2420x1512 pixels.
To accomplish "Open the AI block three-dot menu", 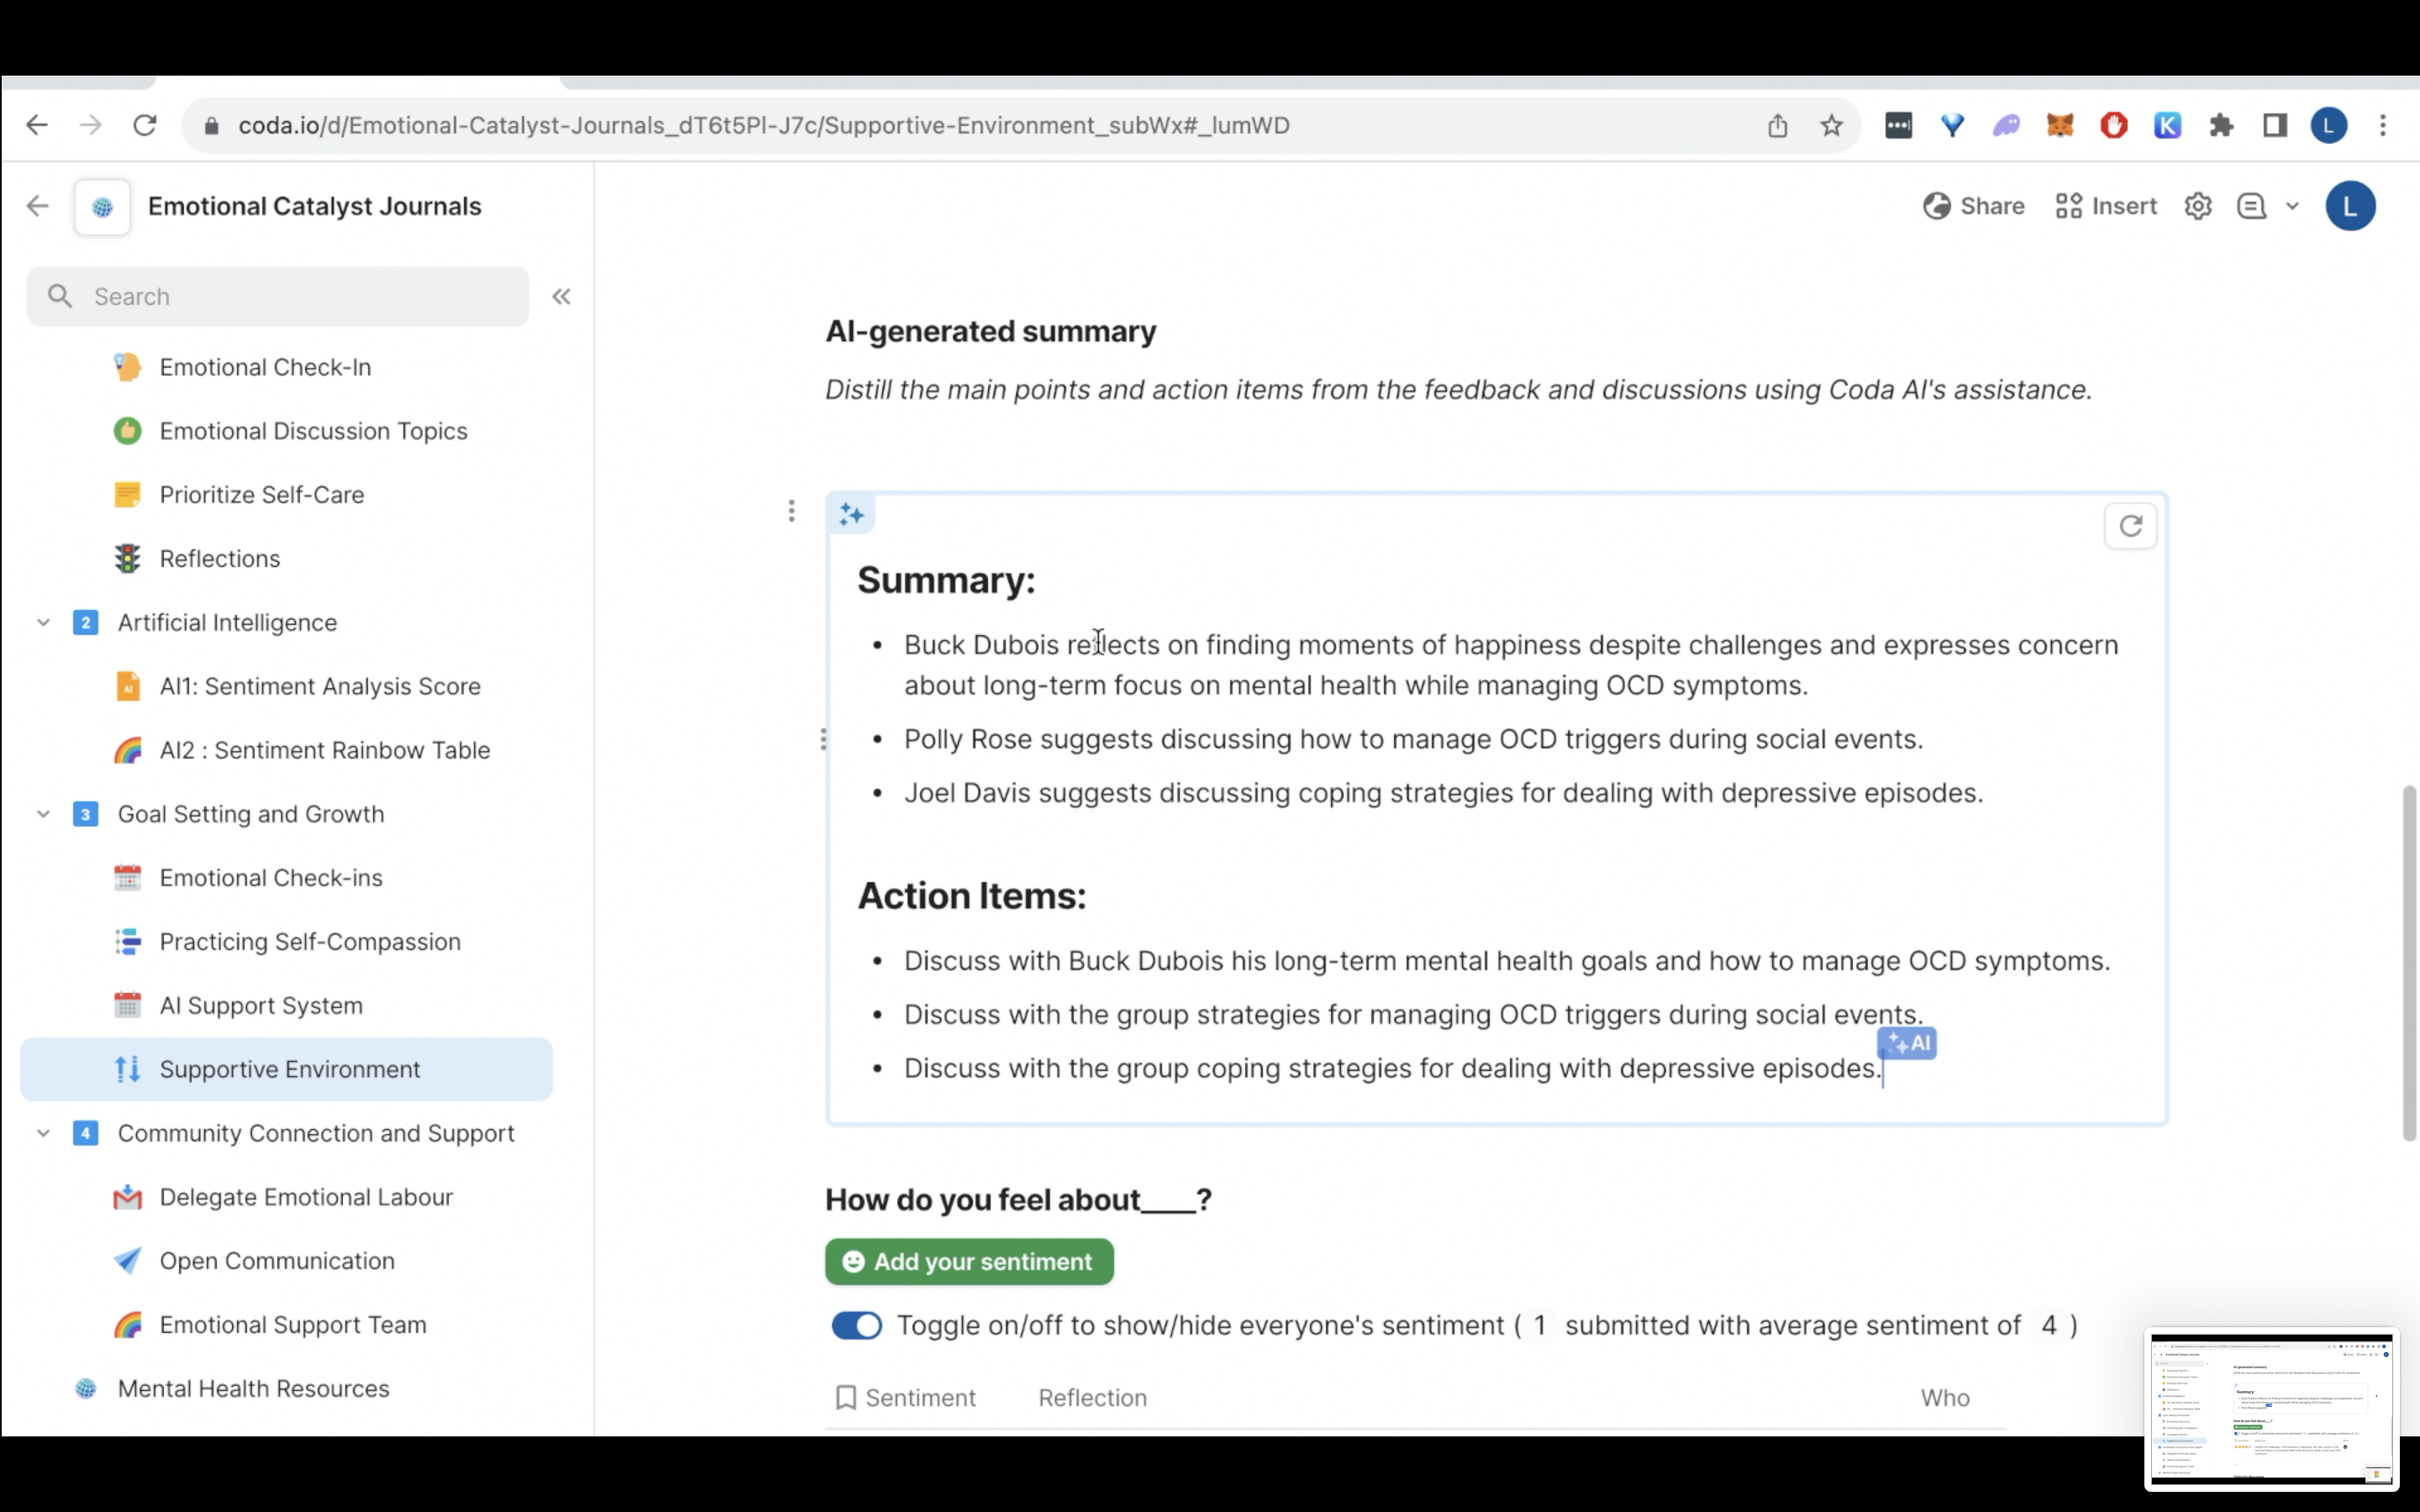I will 791,511.
